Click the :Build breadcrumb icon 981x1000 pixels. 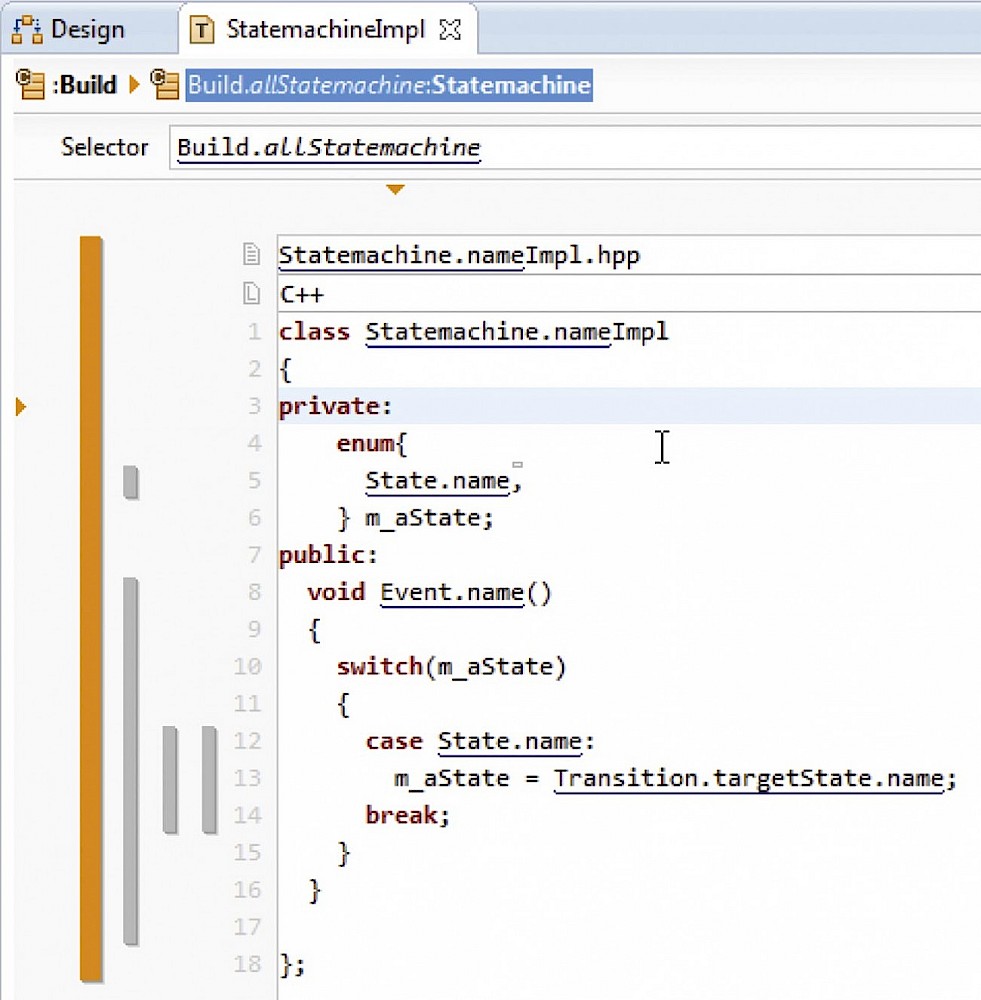pyautogui.click(x=30, y=84)
